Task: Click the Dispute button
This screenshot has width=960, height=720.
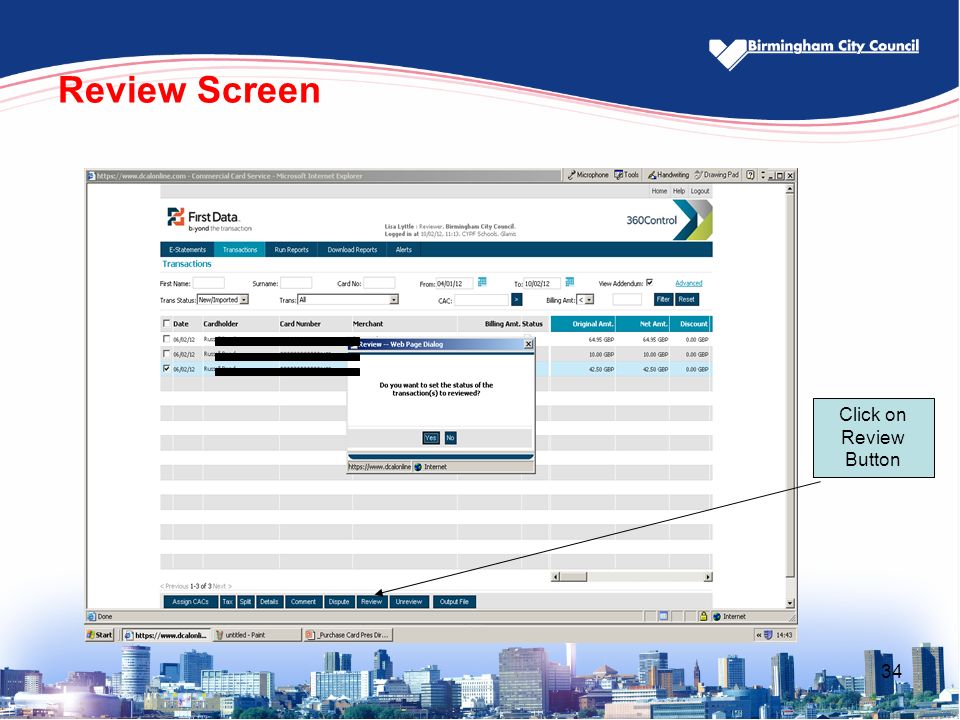Action: 339,602
